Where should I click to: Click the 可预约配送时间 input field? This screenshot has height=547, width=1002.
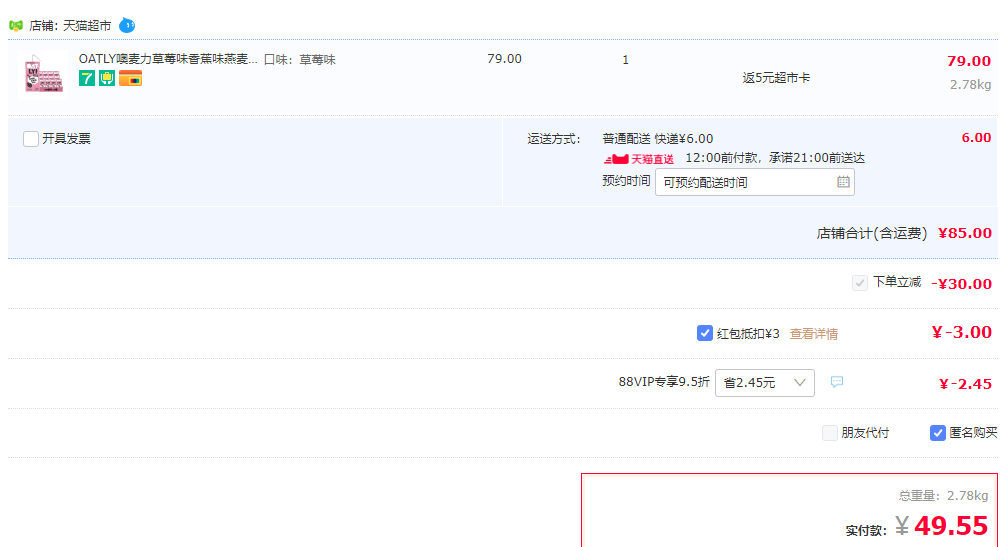[x=755, y=182]
